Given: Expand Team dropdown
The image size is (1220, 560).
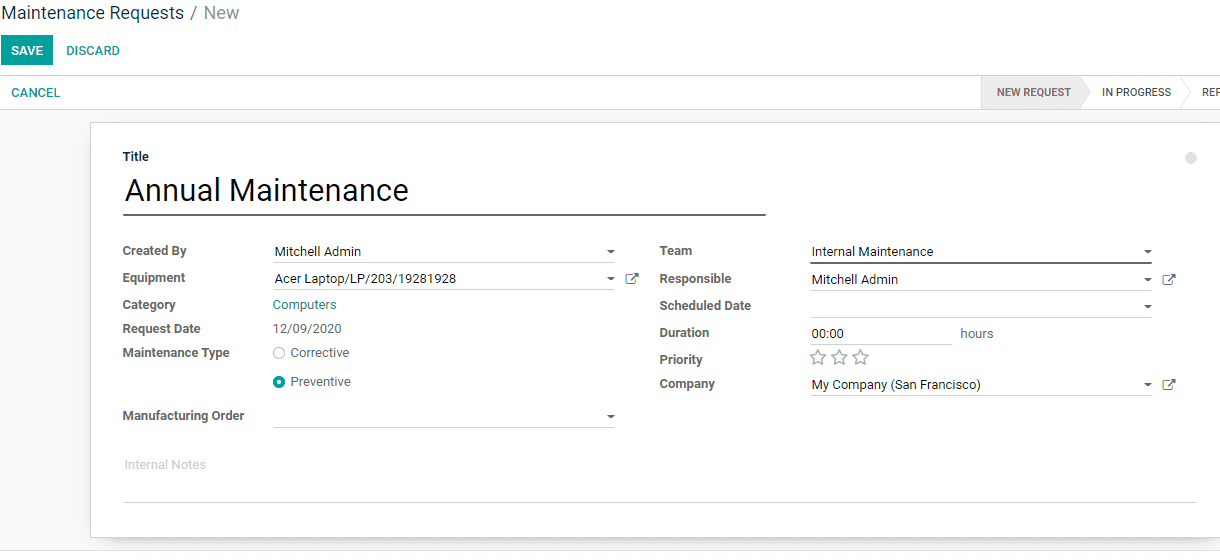Looking at the screenshot, I should click(1147, 252).
